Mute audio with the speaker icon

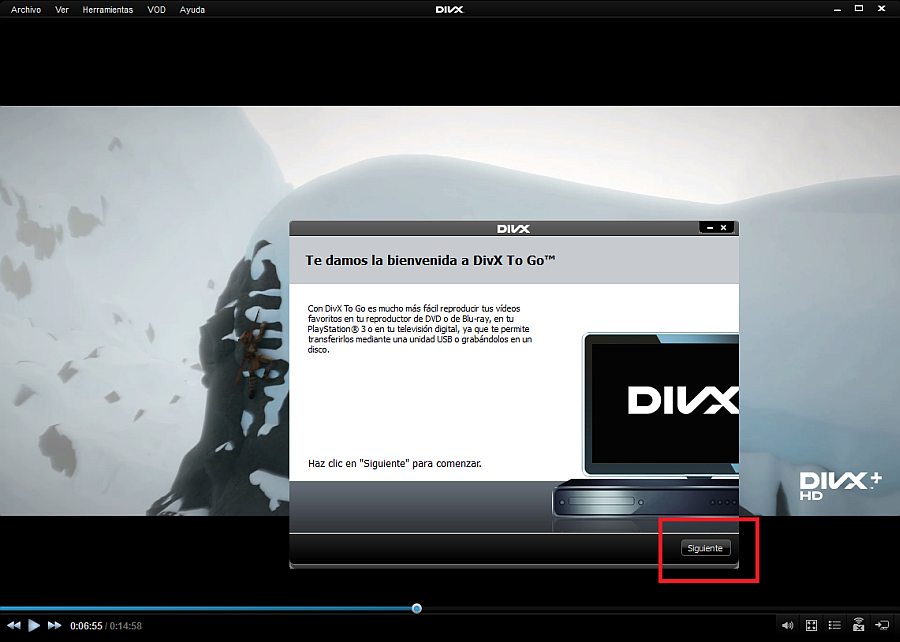pyautogui.click(x=788, y=625)
